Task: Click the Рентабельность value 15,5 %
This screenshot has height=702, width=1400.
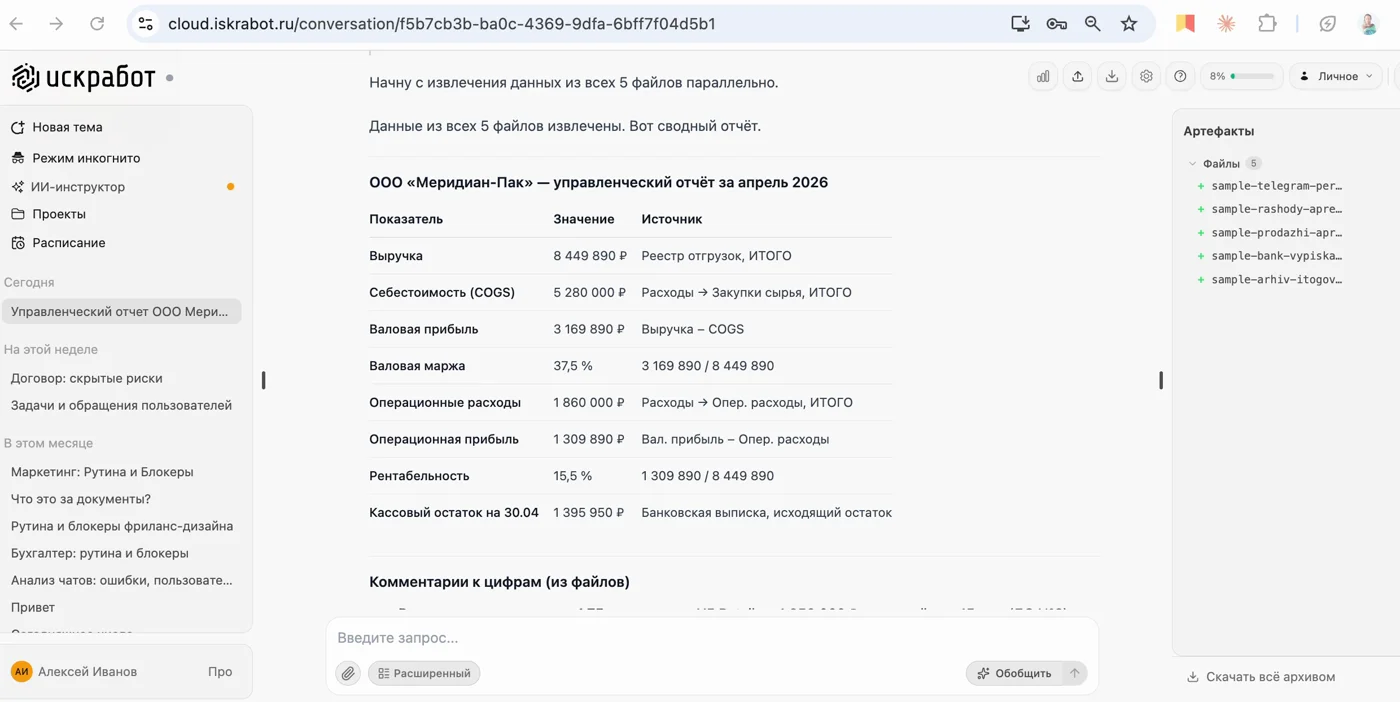Action: [573, 476]
